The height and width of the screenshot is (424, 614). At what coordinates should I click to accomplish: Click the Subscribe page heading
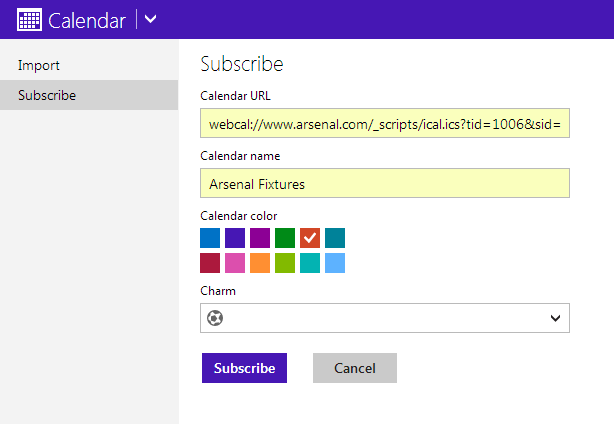point(242,64)
